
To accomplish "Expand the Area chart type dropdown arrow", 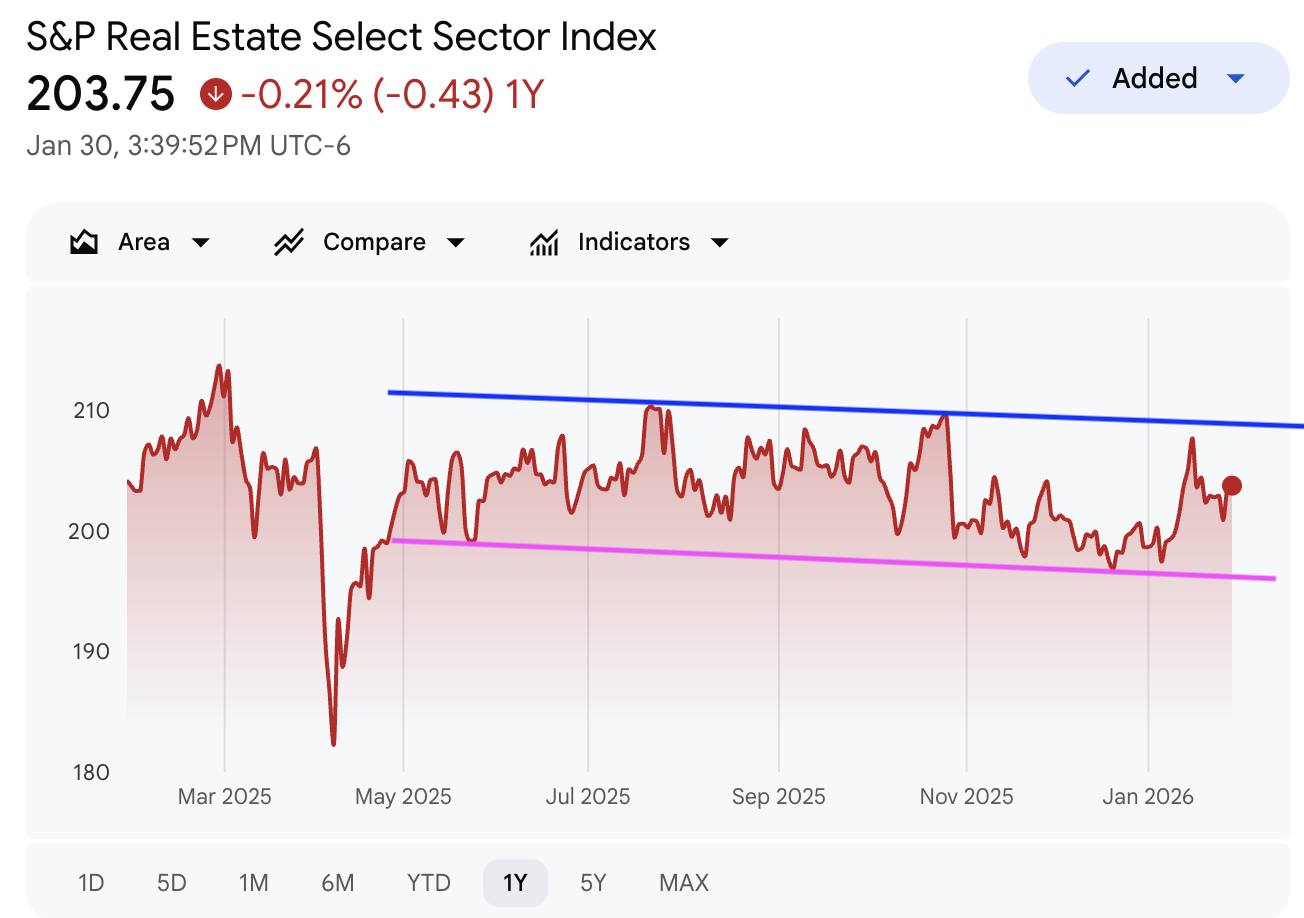I will point(200,242).
